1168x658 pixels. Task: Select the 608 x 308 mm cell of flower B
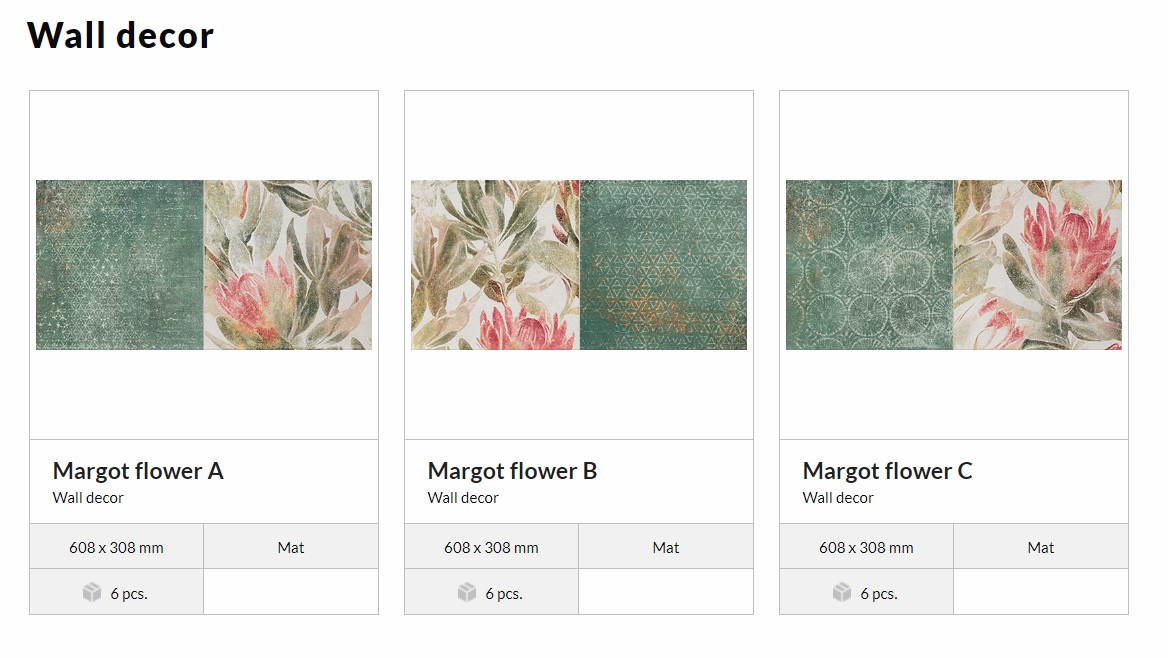492,547
